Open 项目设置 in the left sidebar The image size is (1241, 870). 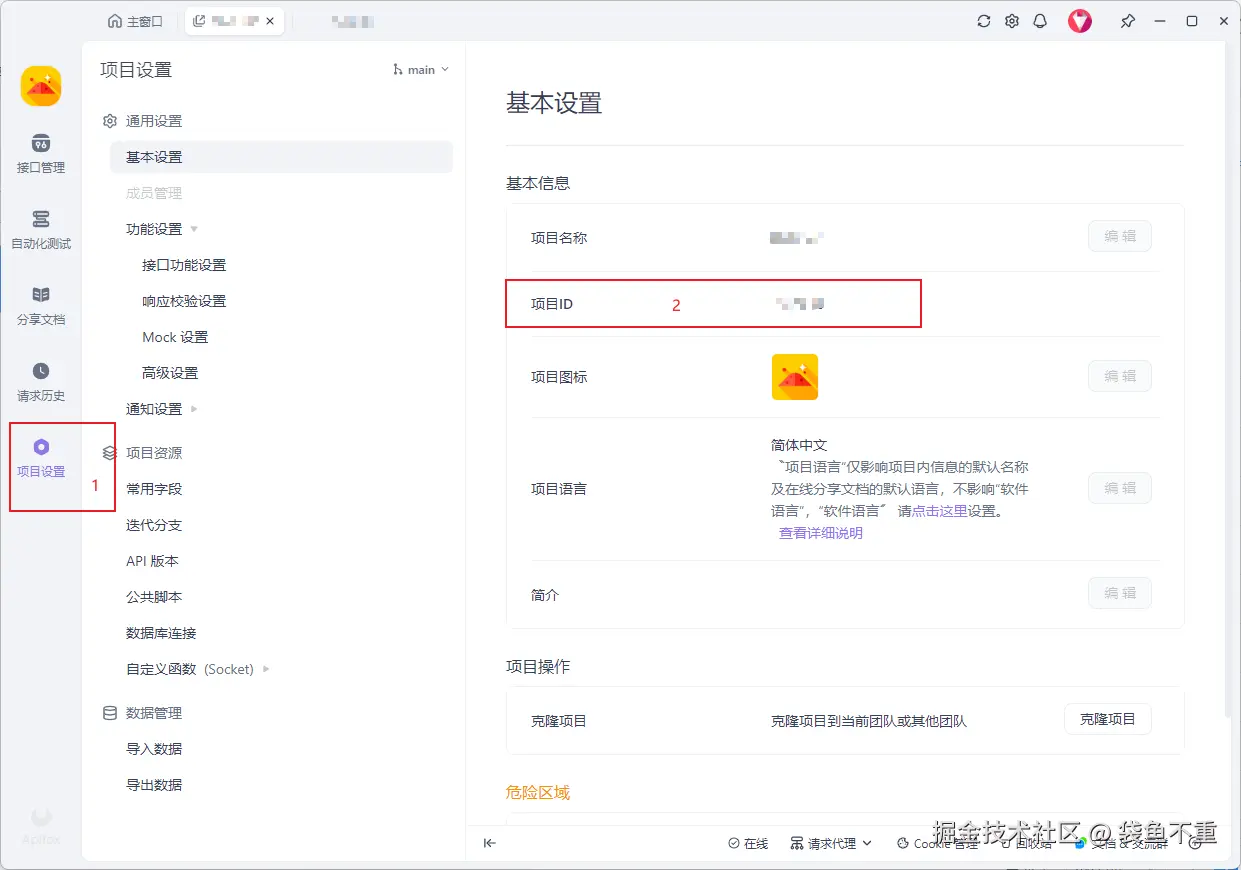point(41,458)
